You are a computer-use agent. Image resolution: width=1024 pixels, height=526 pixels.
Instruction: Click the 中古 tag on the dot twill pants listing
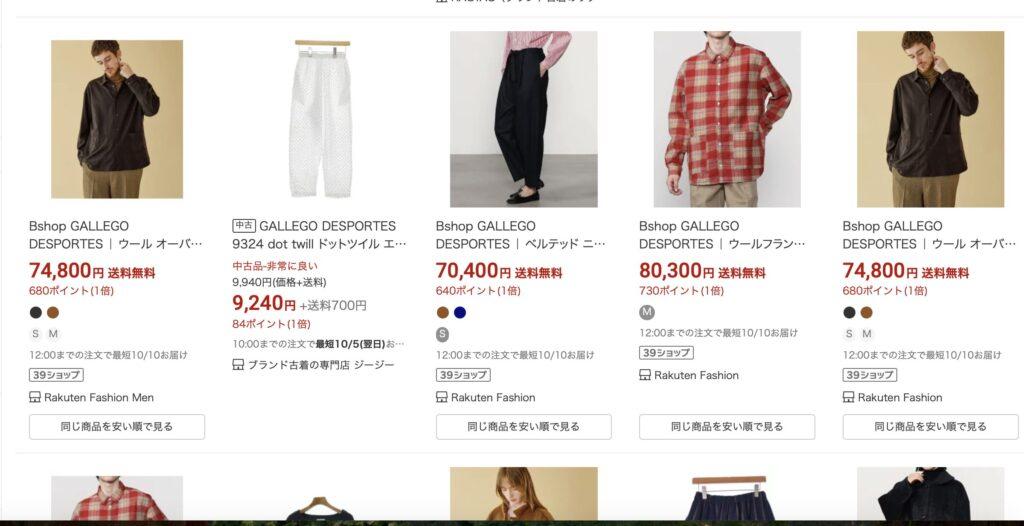244,225
